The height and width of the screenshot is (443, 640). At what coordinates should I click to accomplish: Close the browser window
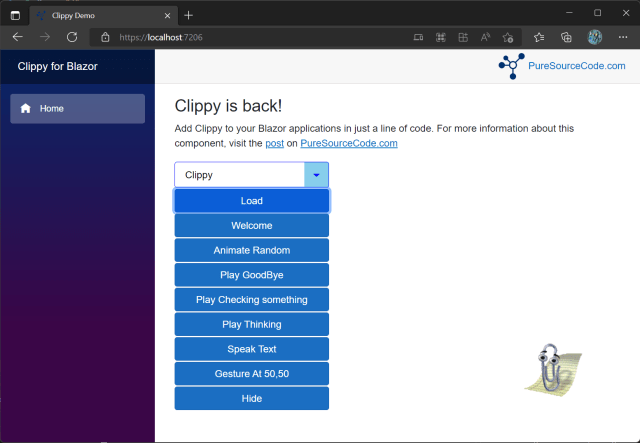[626, 13]
